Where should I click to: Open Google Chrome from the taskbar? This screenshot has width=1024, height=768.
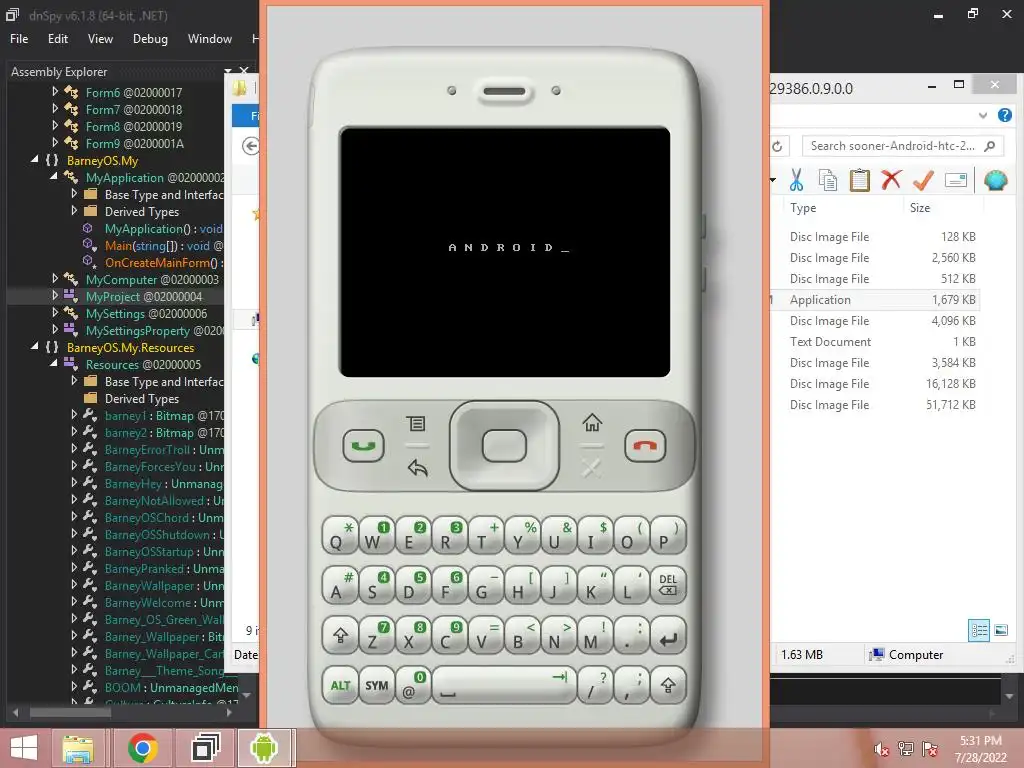142,748
